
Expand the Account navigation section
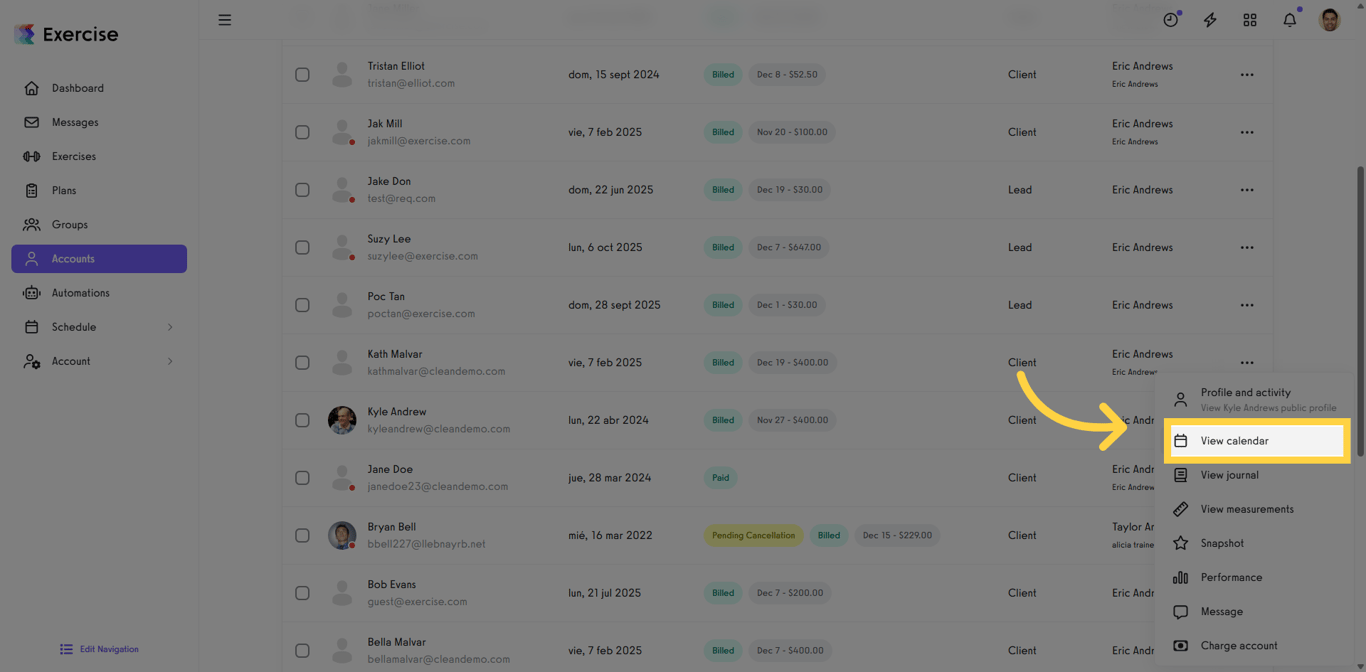[170, 361]
